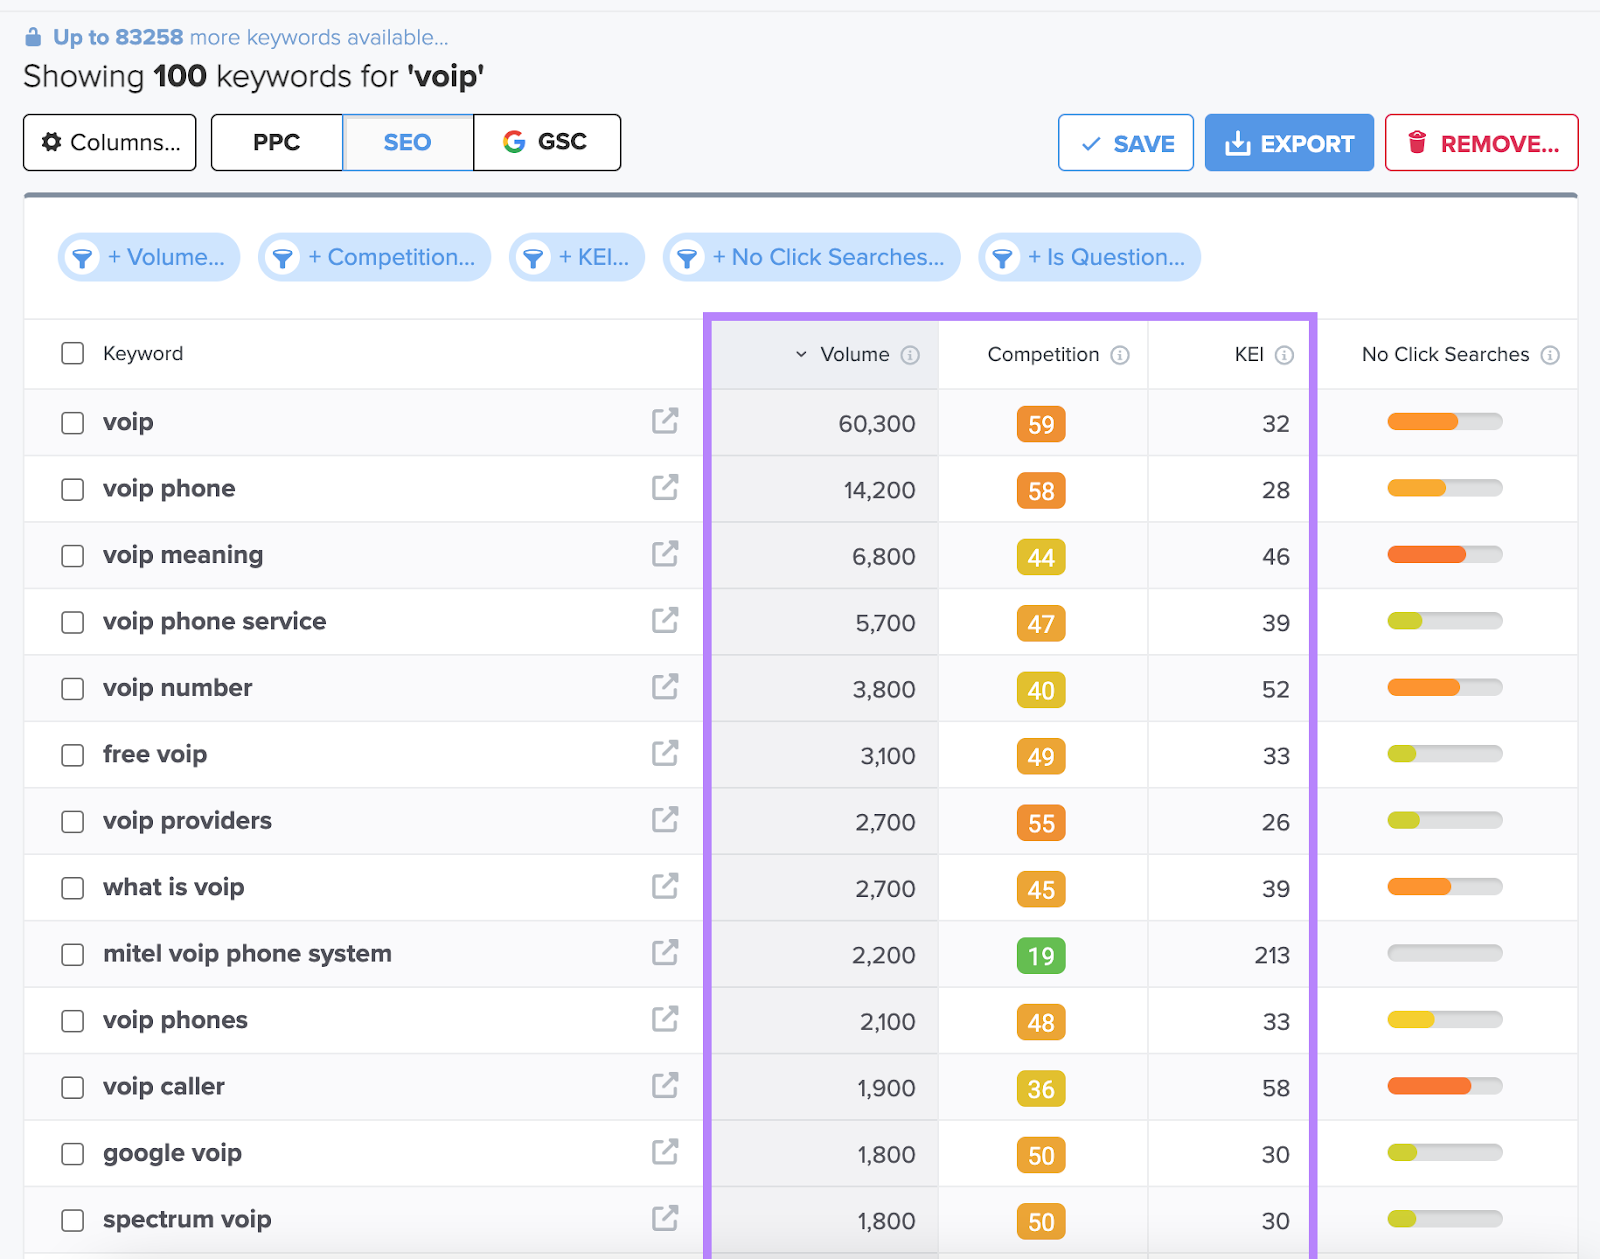The image size is (1600, 1259).
Task: Click the SAVE button
Action: coord(1125,142)
